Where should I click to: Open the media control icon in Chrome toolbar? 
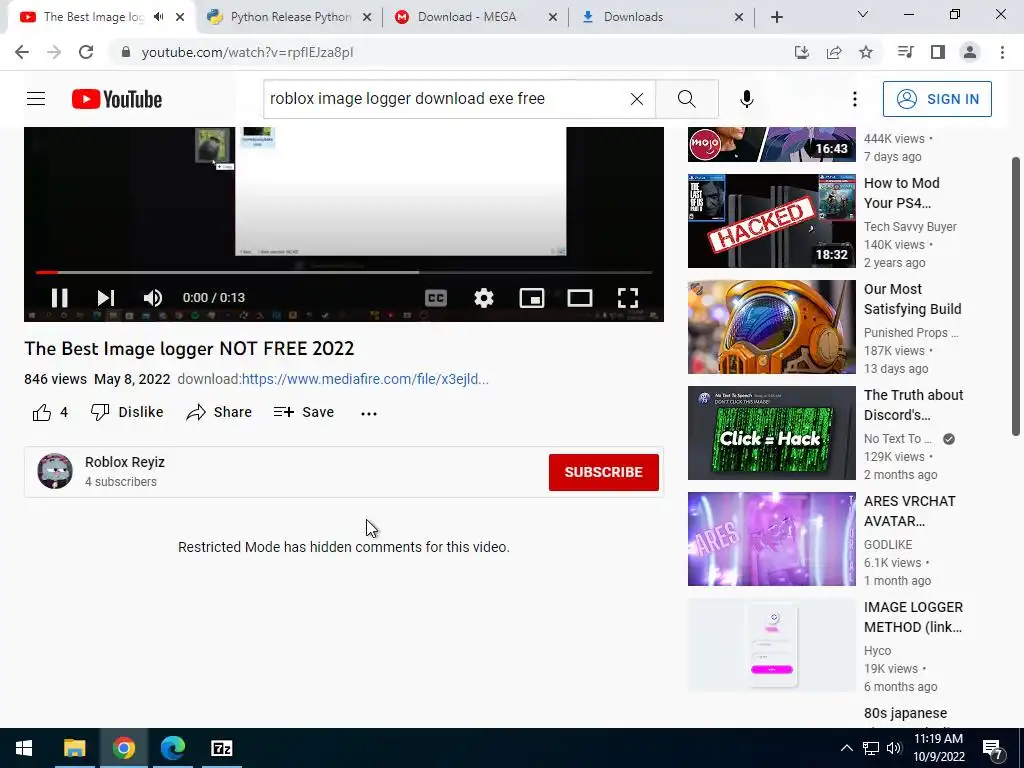point(905,52)
